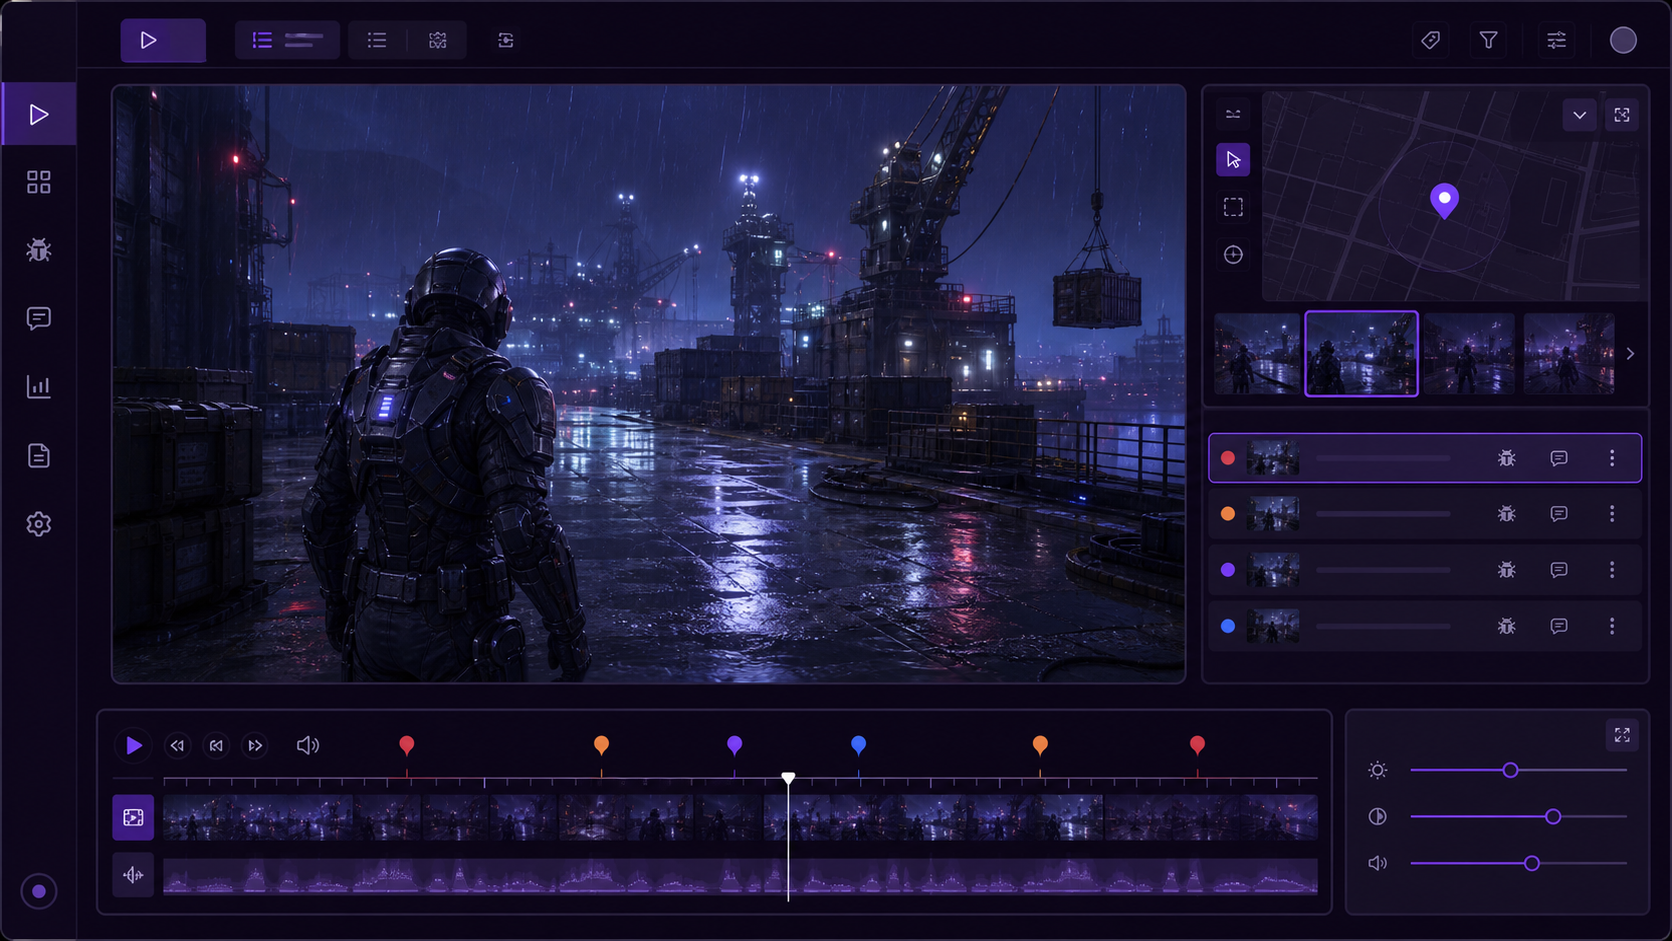
Task: Click the record indicator at sidebar bottom
Action: tap(39, 891)
